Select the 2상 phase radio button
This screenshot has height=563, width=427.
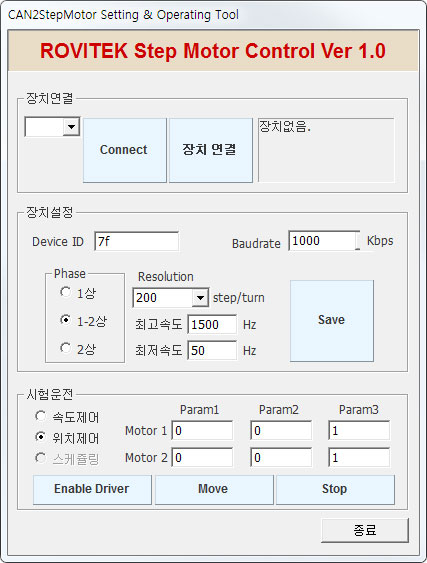tap(65, 348)
